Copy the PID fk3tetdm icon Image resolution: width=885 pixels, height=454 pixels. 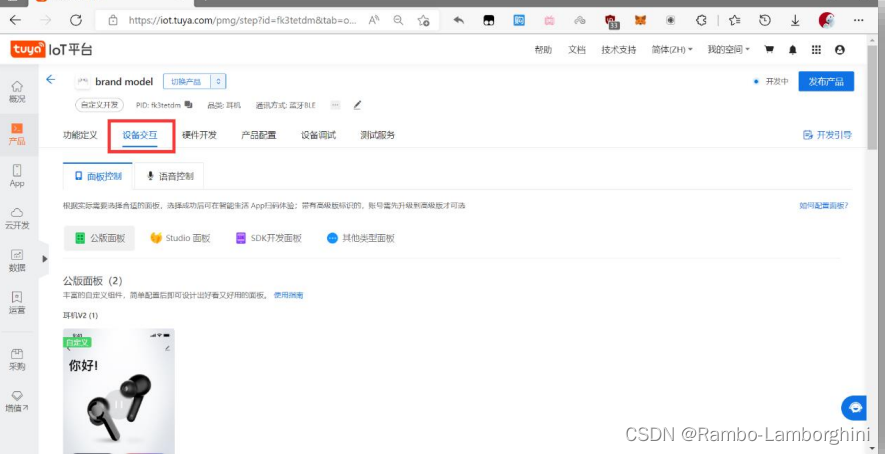(x=189, y=104)
